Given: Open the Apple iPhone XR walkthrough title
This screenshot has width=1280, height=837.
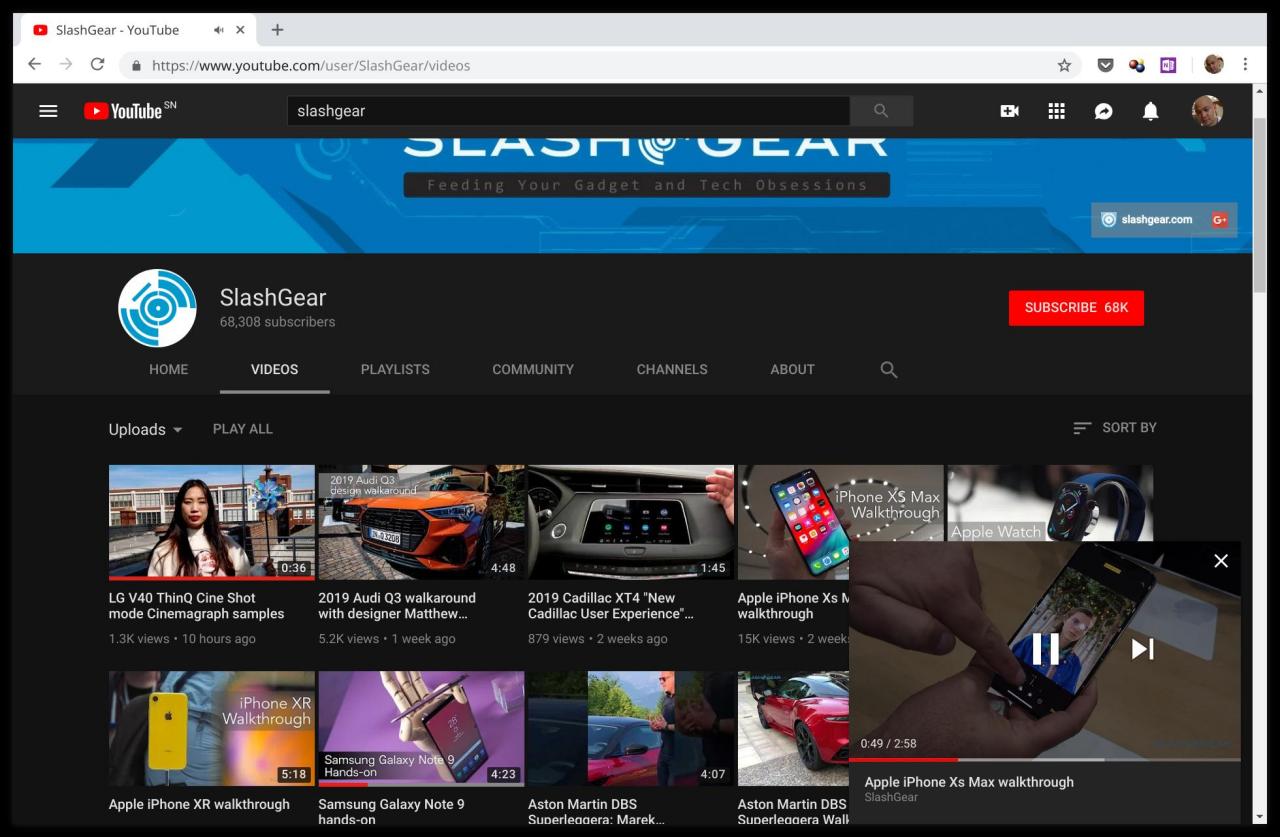Looking at the screenshot, I should pos(199,804).
